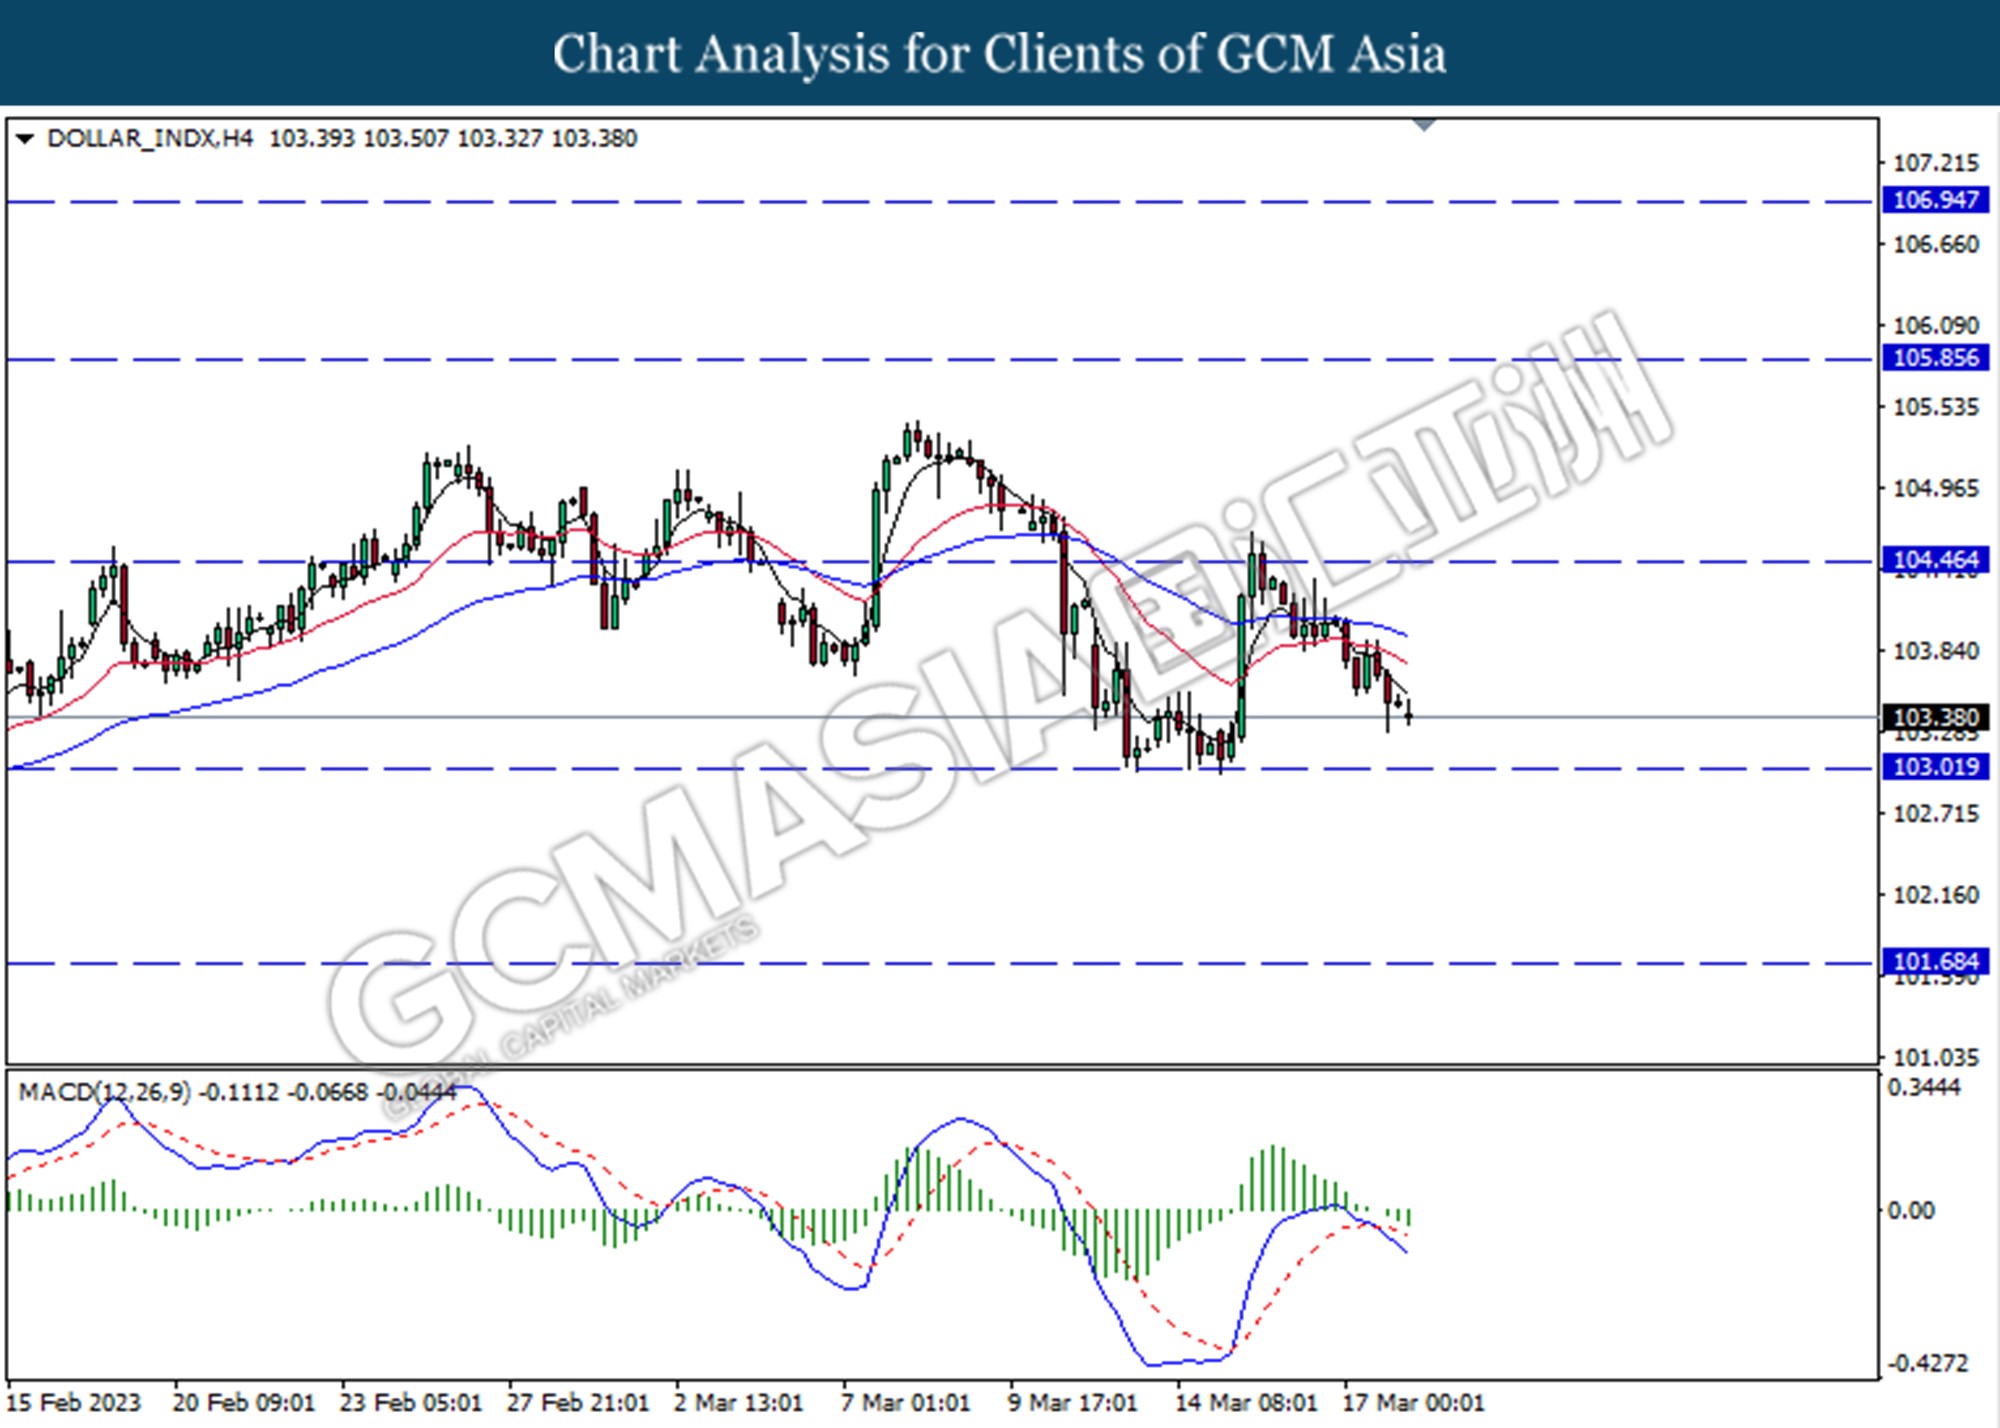Click the 107.215 price scale value

(x=1936, y=163)
